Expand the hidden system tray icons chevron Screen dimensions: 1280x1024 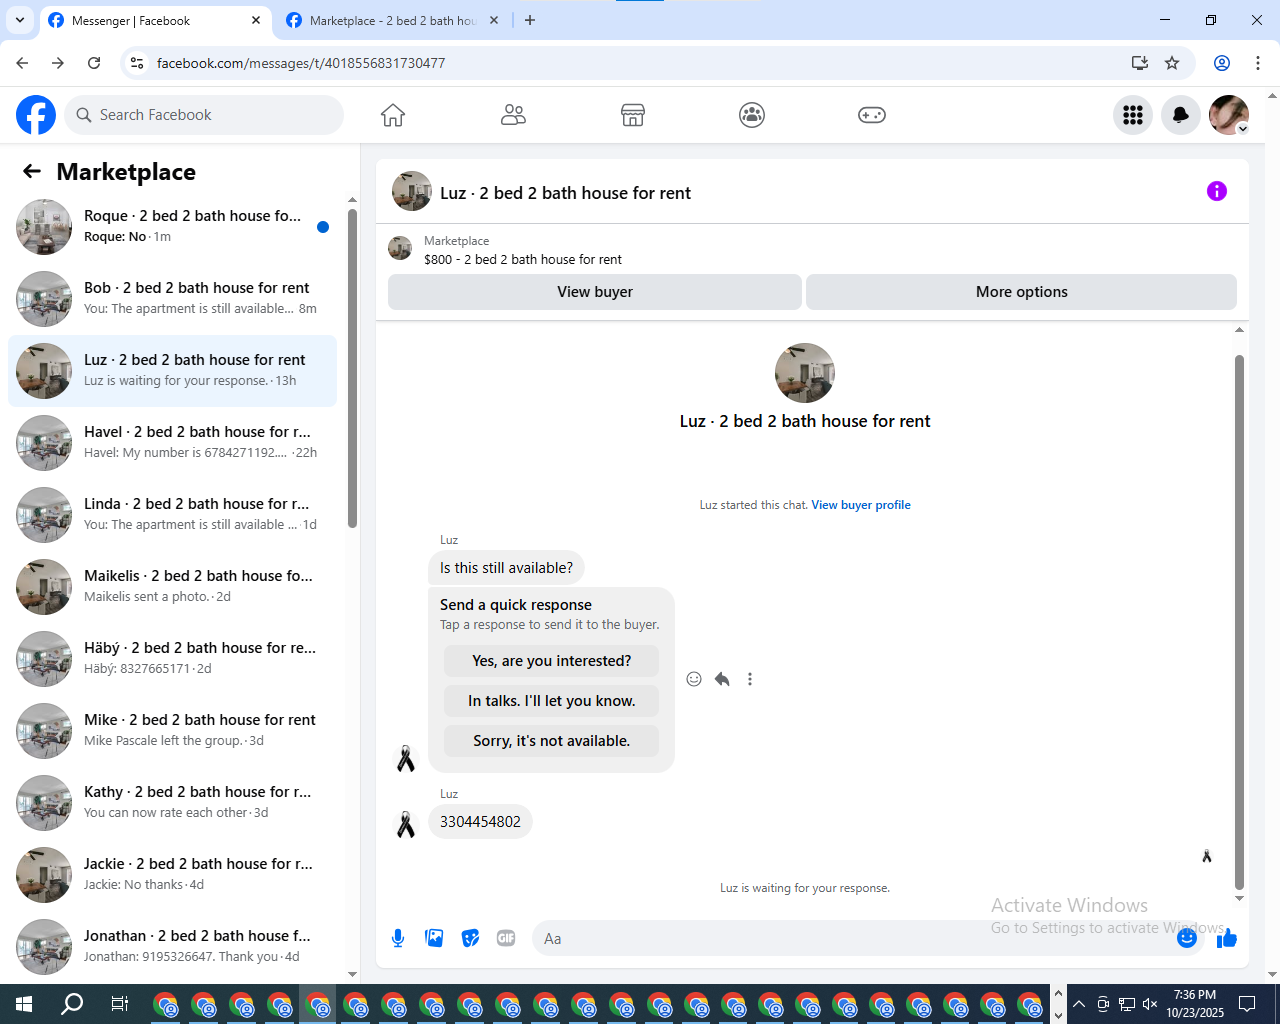click(1079, 1004)
